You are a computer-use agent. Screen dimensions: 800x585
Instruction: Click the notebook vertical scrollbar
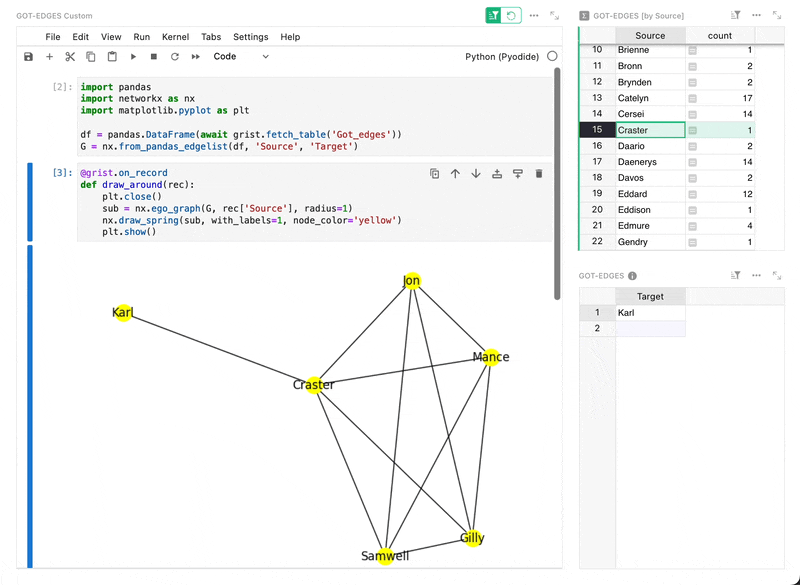pyautogui.click(x=557, y=180)
